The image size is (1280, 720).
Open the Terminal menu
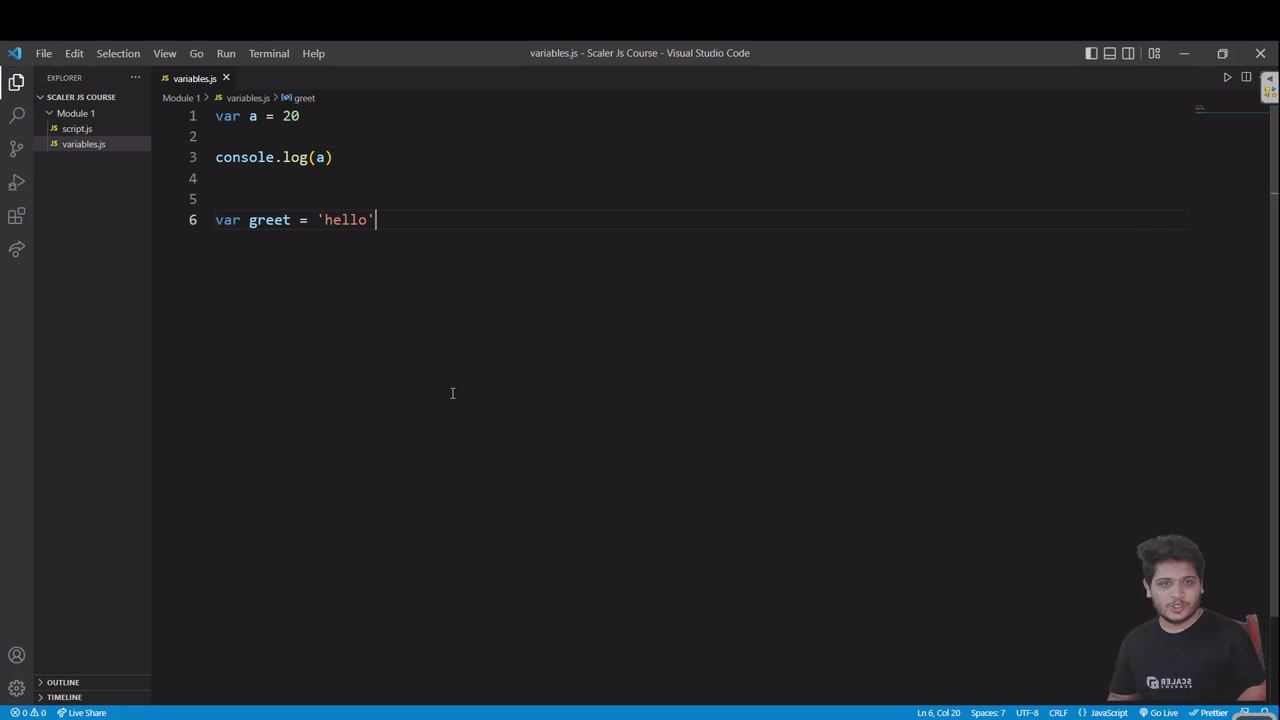[269, 53]
